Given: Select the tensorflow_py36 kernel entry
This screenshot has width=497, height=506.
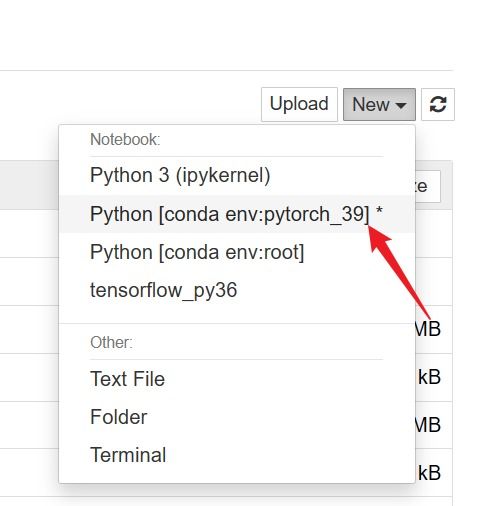Looking at the screenshot, I should point(237,290).
